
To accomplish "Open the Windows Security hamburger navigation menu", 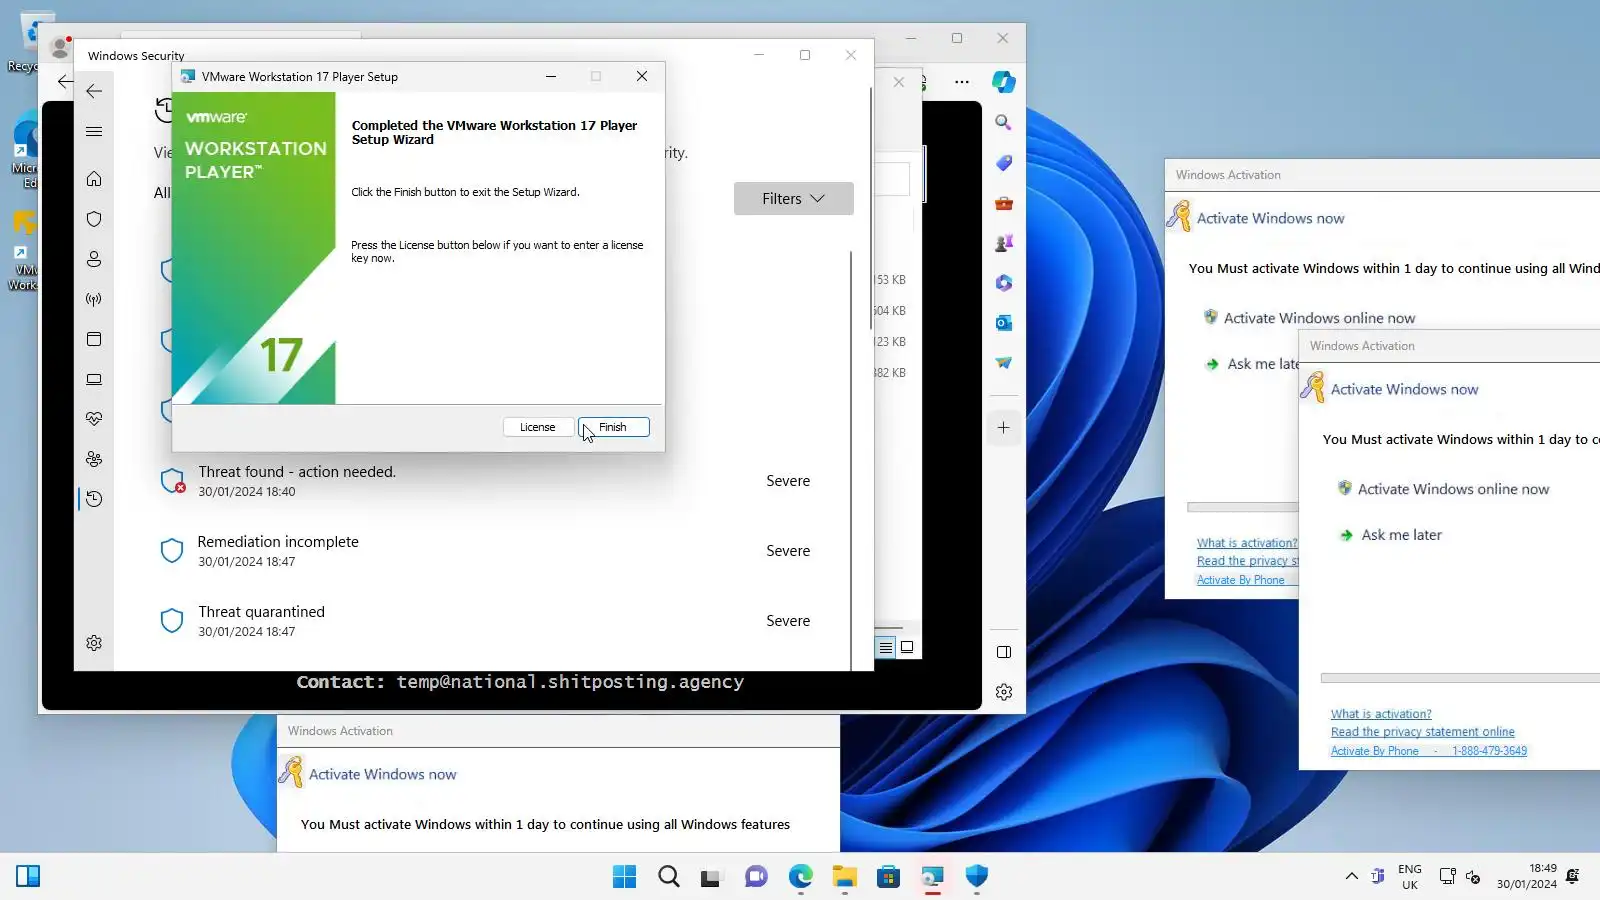I will click(94, 131).
